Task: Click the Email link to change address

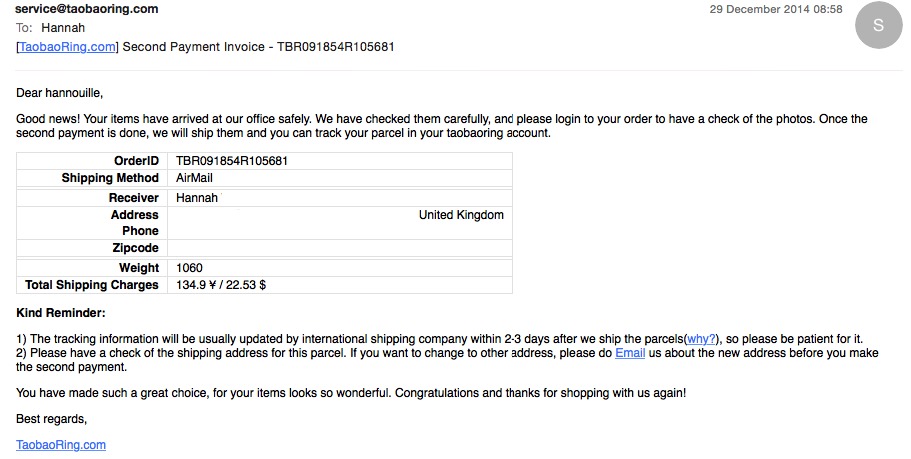Action: 630,353
